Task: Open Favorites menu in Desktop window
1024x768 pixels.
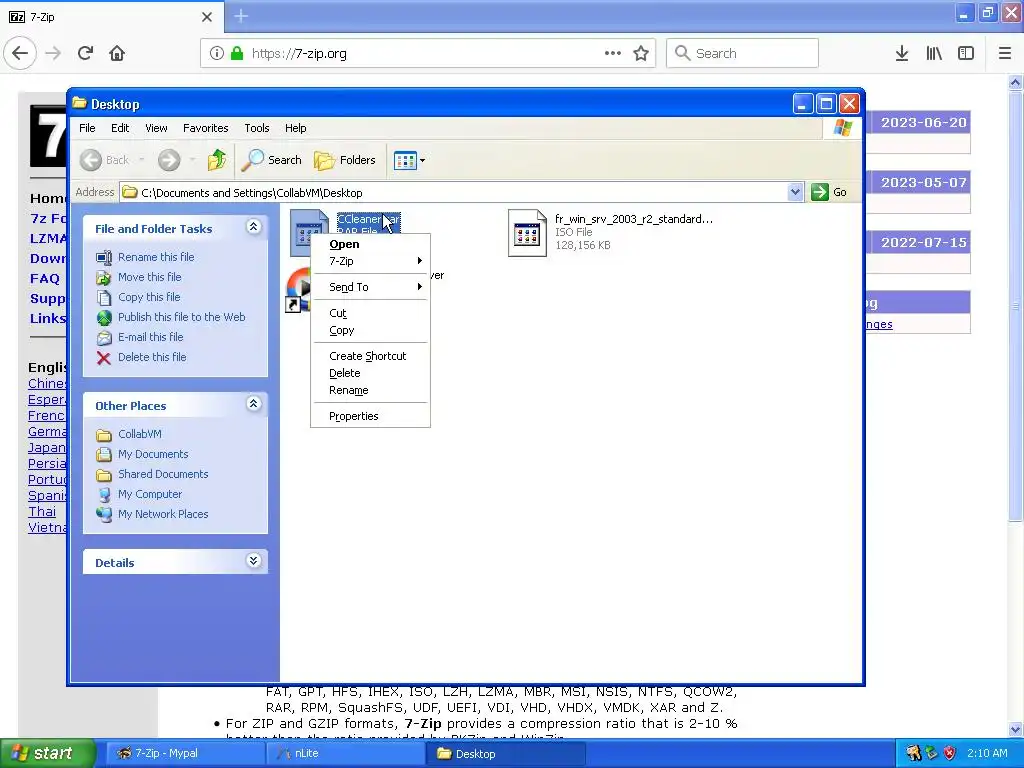Action: pos(205,128)
